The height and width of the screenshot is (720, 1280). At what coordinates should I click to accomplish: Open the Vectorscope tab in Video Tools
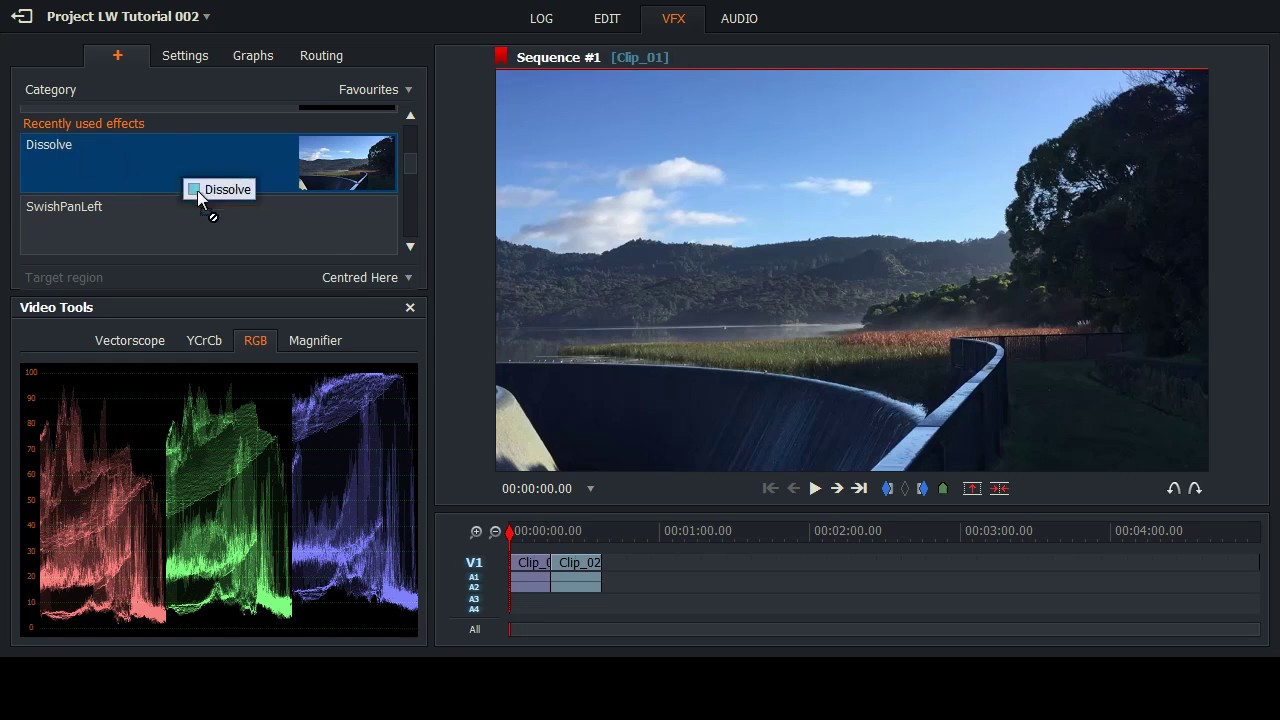pos(130,341)
